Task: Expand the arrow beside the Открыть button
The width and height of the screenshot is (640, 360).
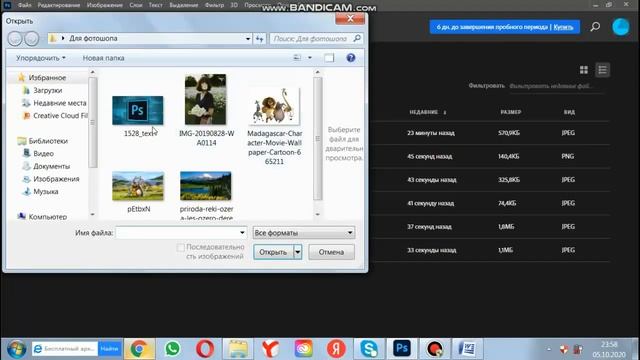Action: [298, 252]
